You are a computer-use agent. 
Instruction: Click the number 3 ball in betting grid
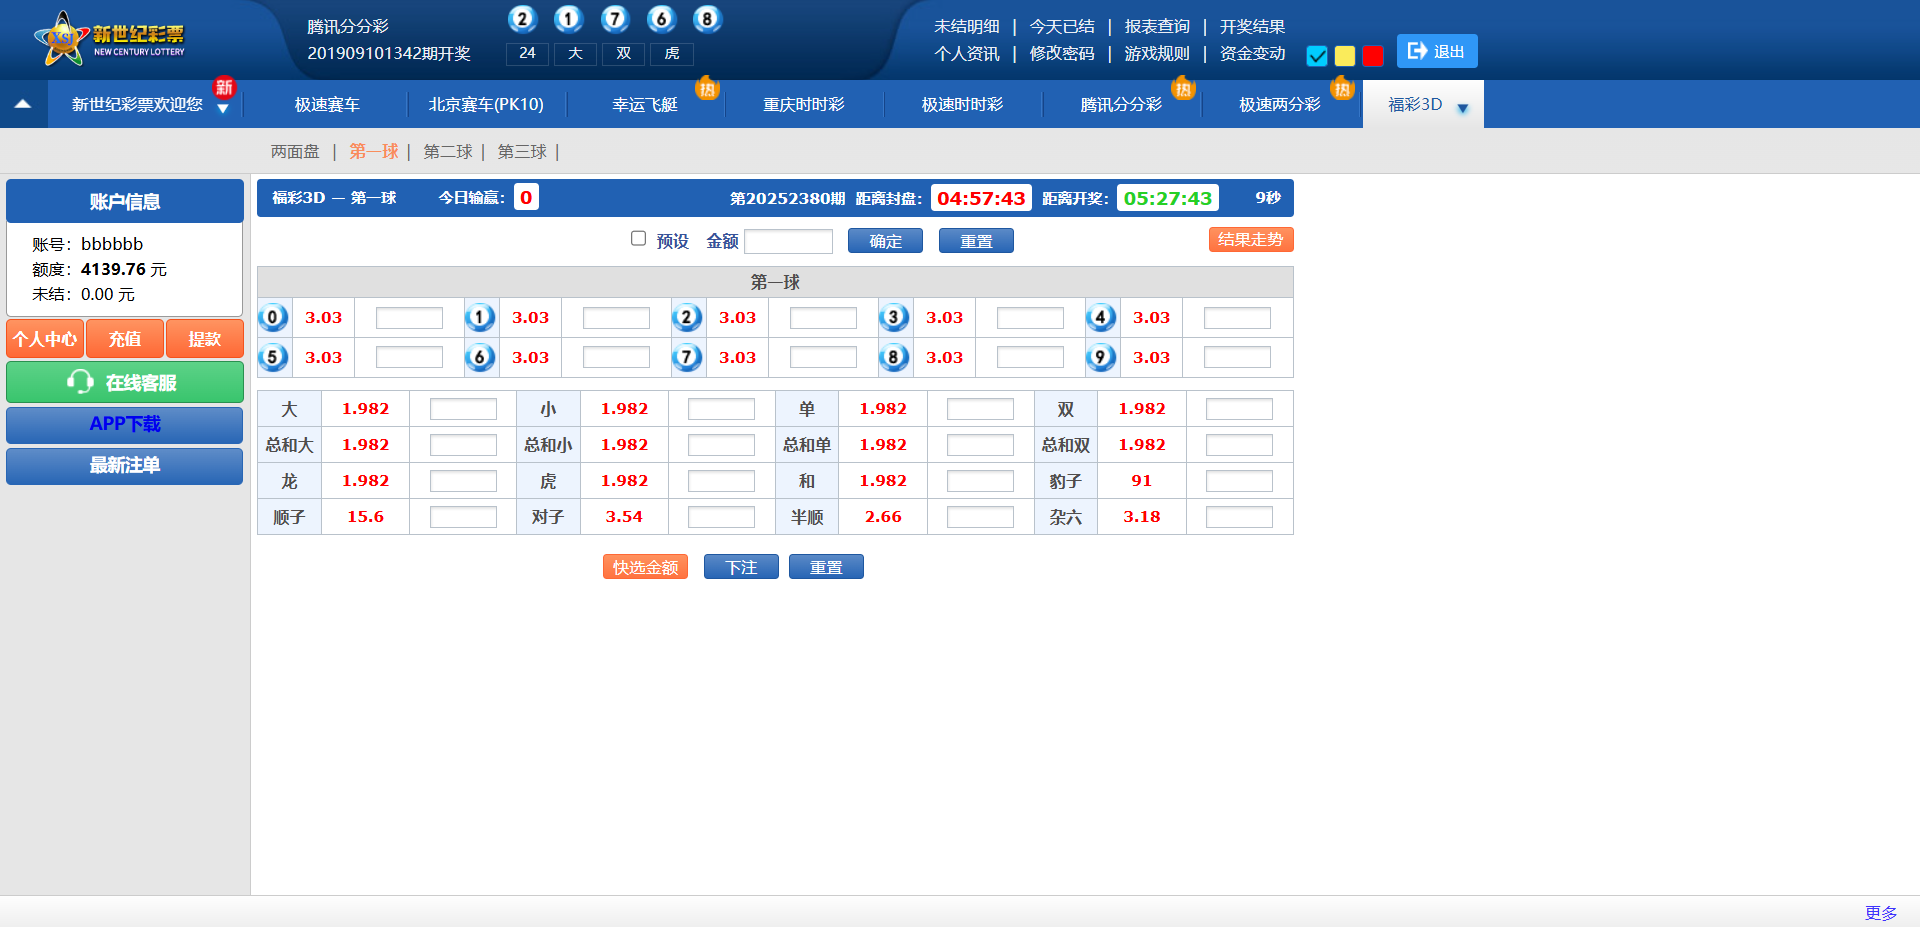click(894, 318)
